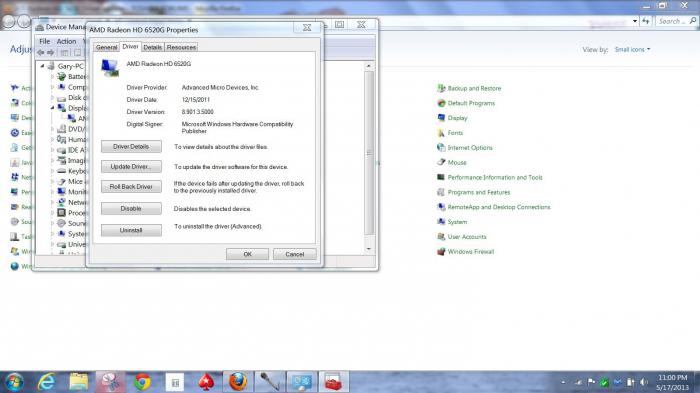Open RemoteApp and Desktop Connections

(x=499, y=207)
